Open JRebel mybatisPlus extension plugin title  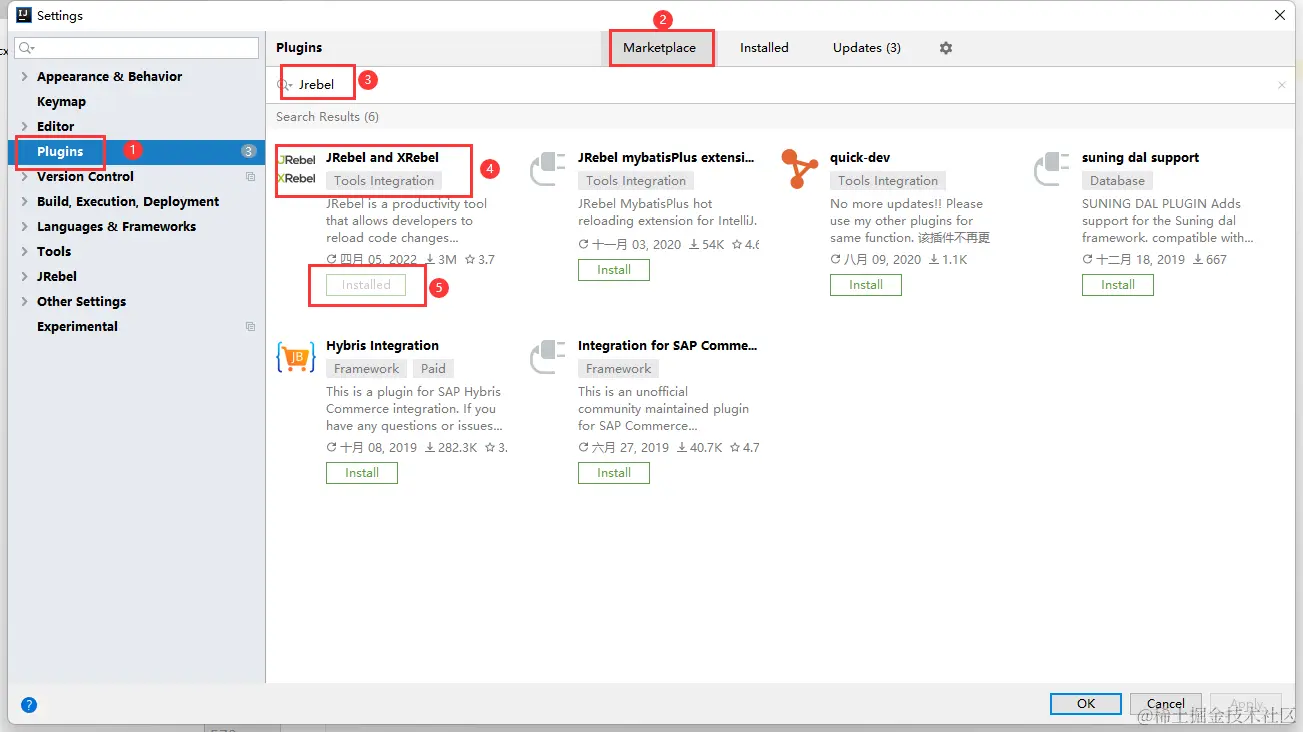point(666,158)
